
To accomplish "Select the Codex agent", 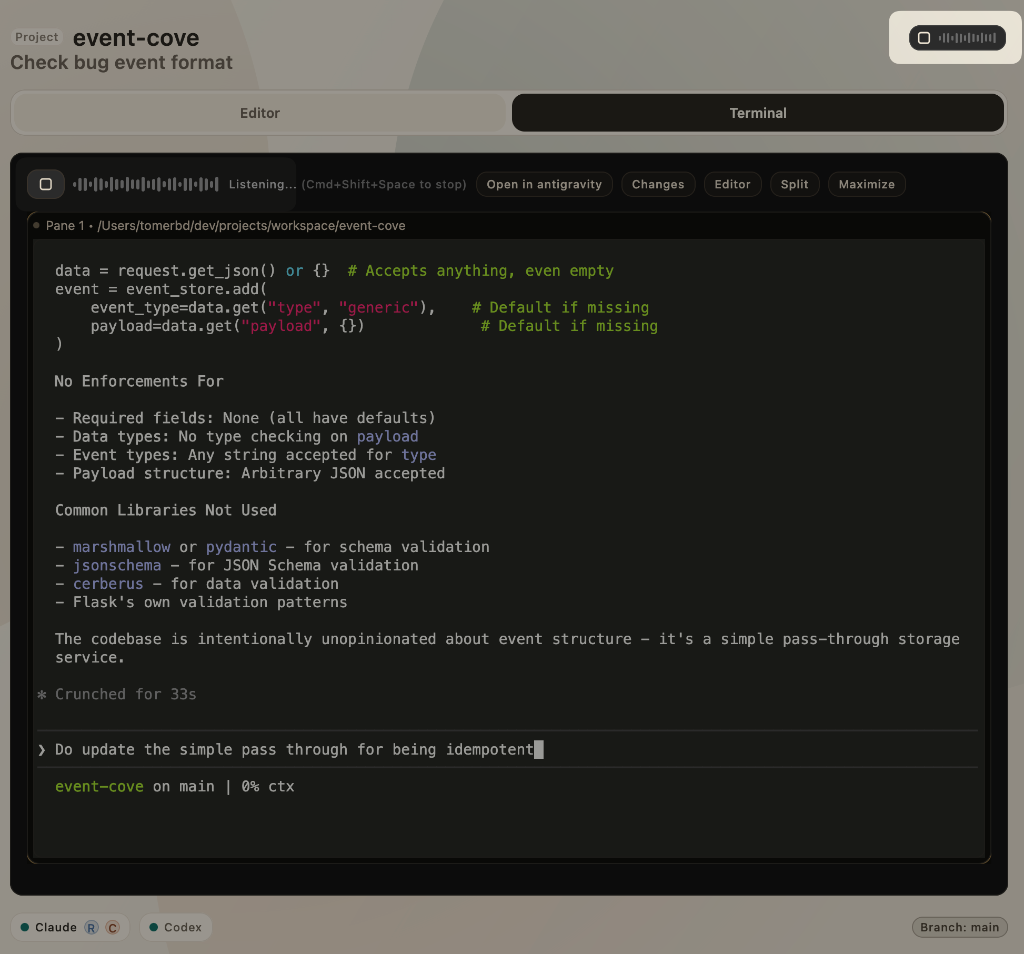I will pyautogui.click(x=183, y=928).
